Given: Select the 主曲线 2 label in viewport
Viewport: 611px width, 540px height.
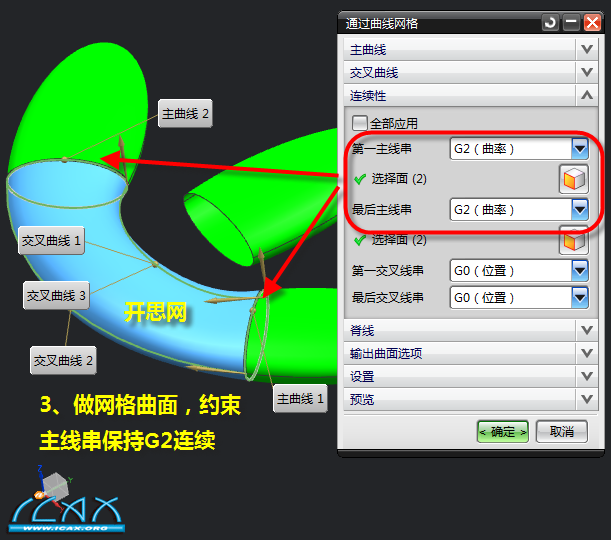Looking at the screenshot, I should [x=185, y=113].
